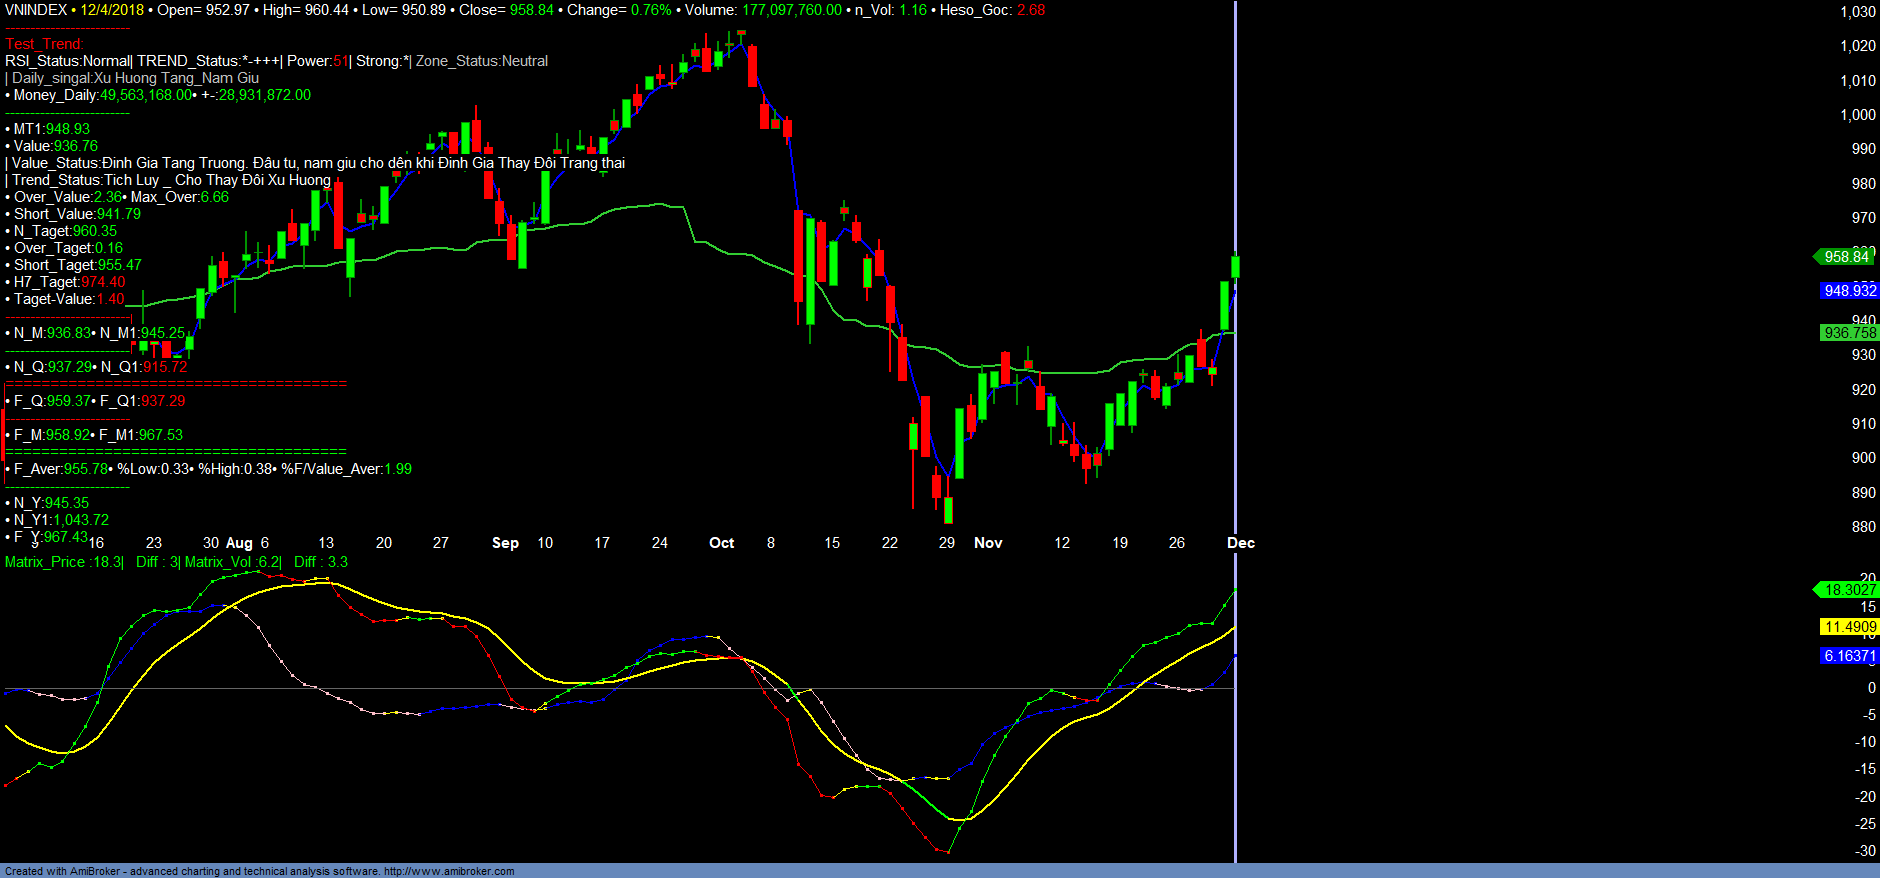Viewport: 1880px width, 878px height.
Task: Click the red Test_Trend label
Action: 44,44
